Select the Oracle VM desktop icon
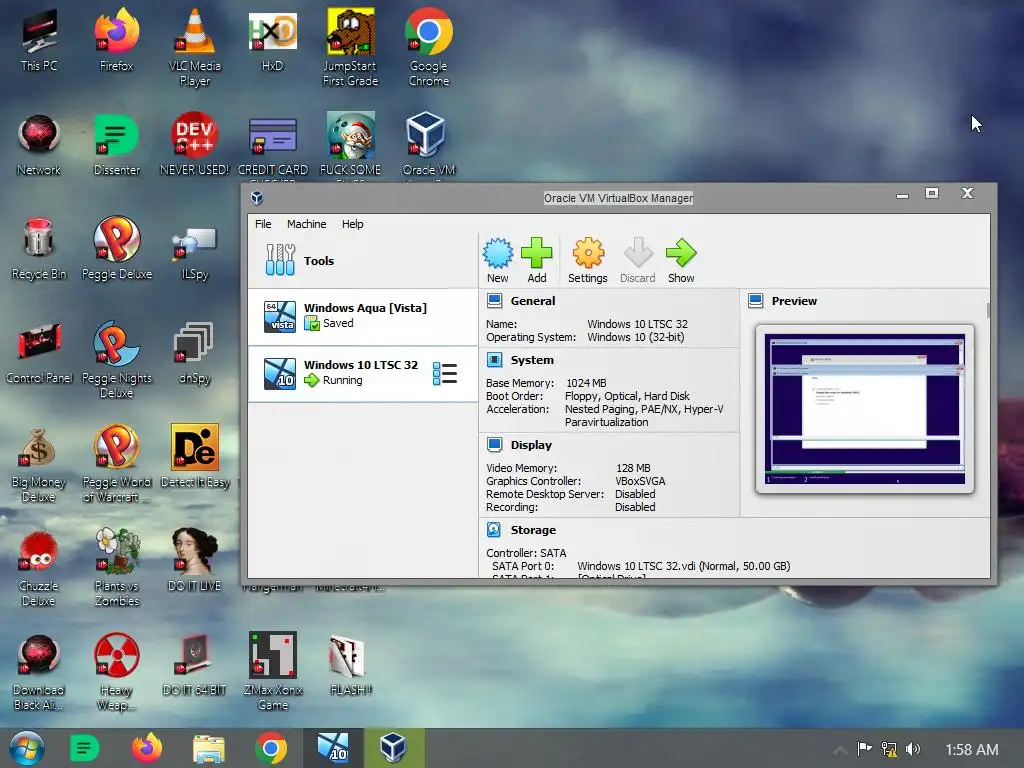 429,146
